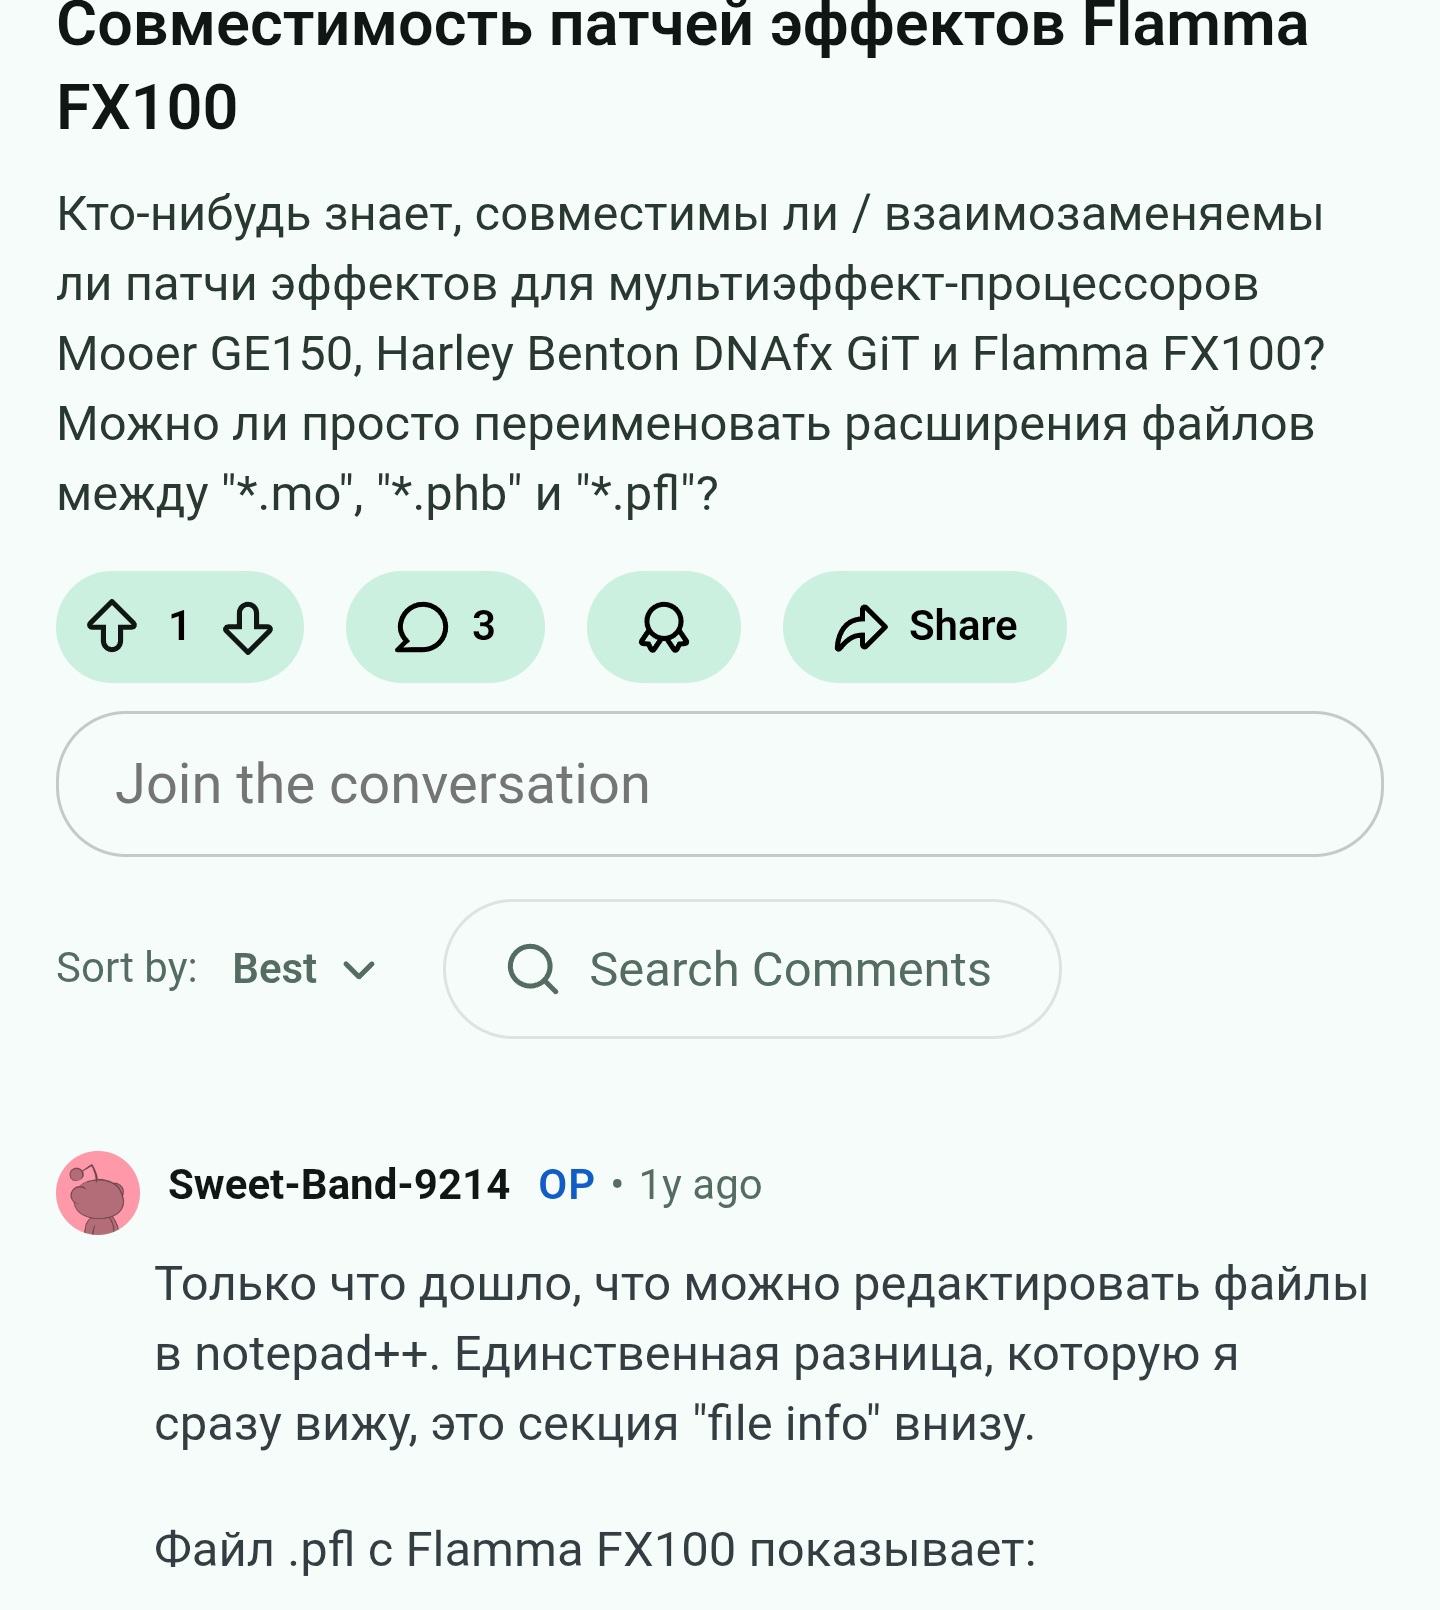Open the Sweet-Band-9214 username profile link

[x=339, y=1185]
